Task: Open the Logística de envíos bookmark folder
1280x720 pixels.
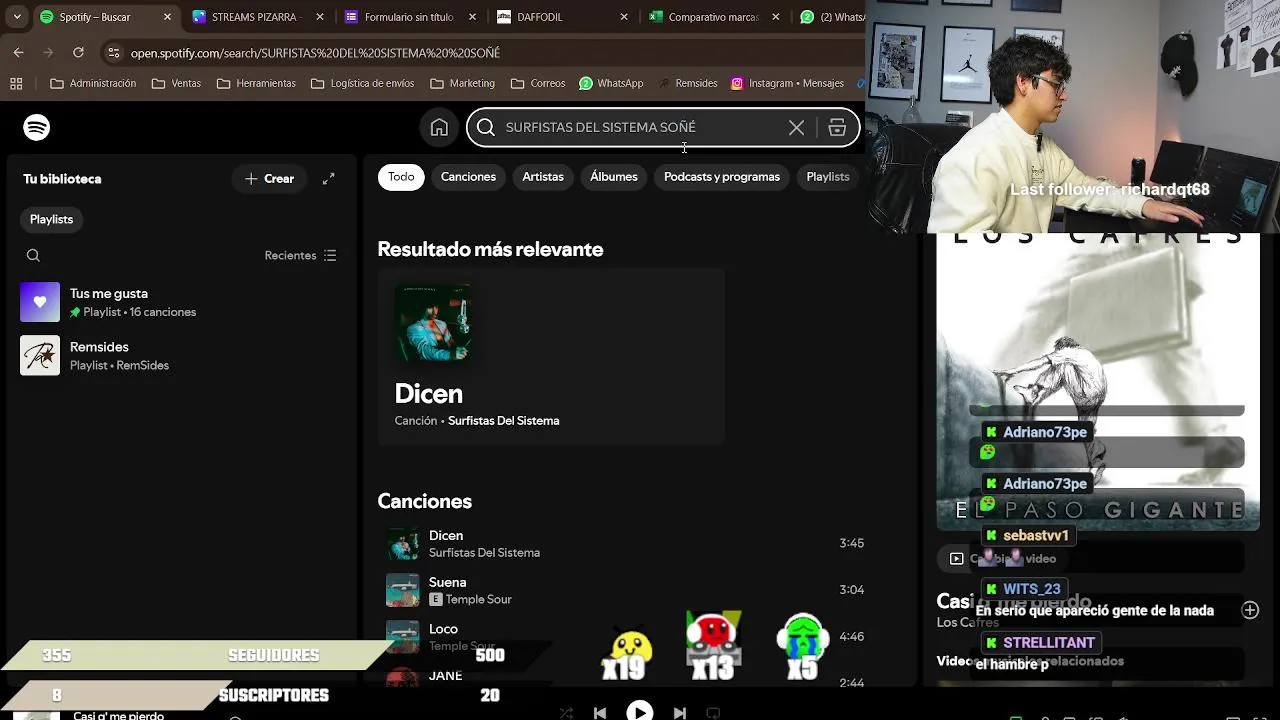Action: [x=362, y=83]
